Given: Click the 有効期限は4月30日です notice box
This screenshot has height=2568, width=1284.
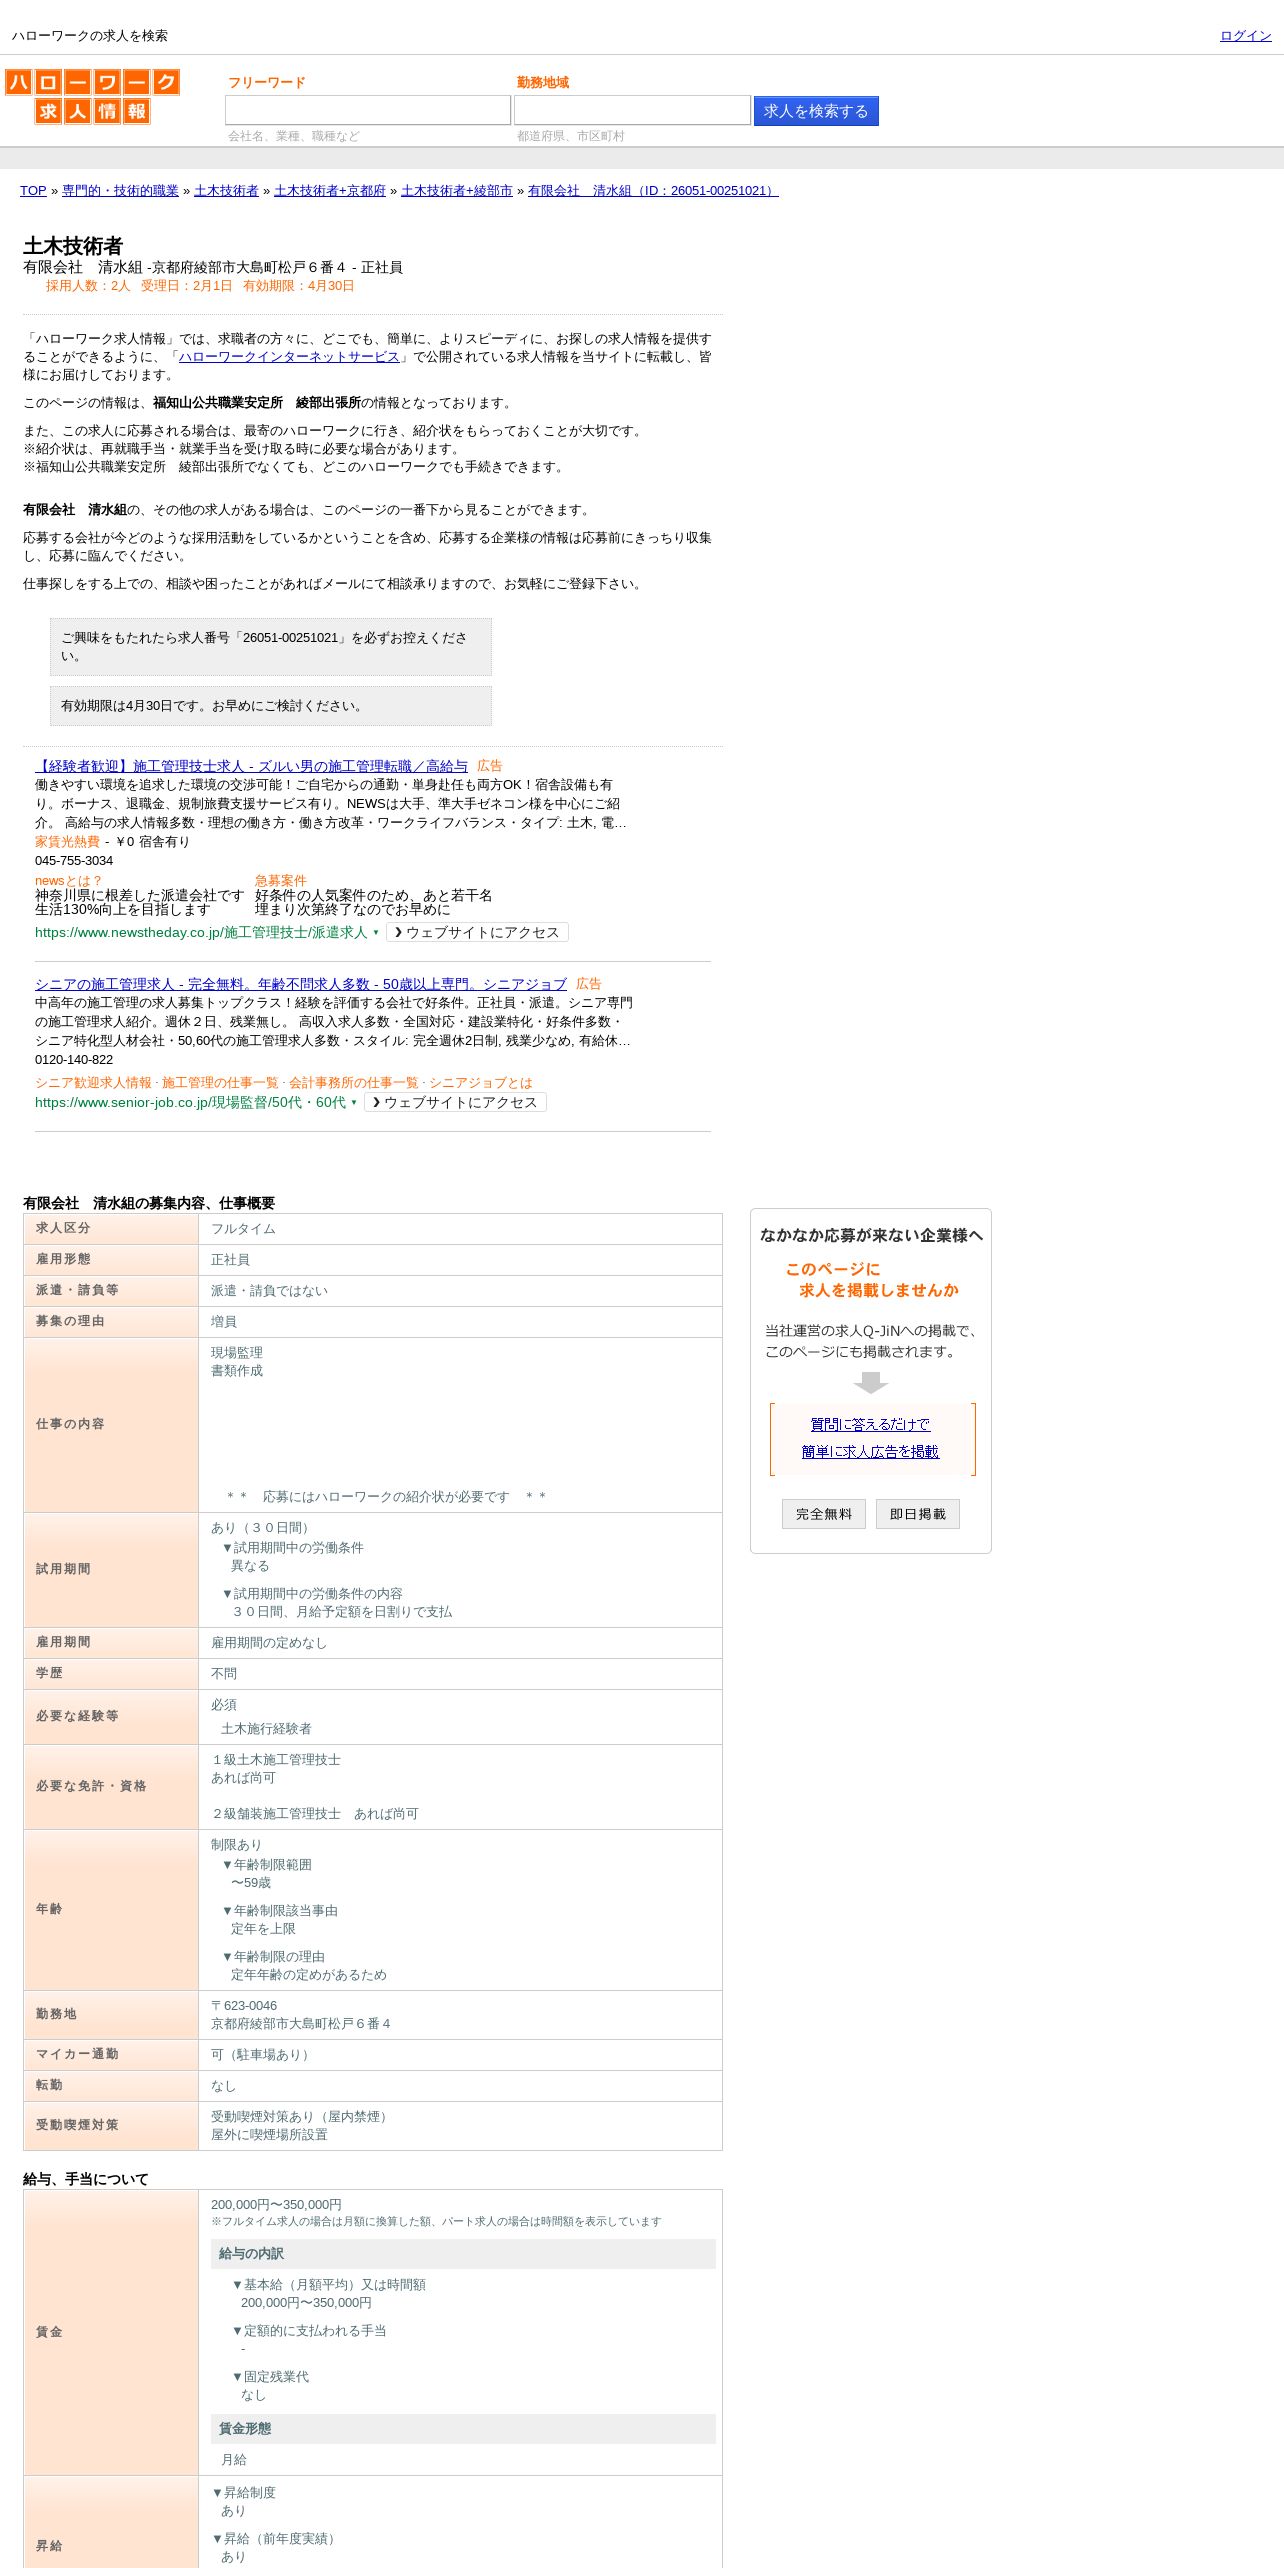Looking at the screenshot, I should click(271, 706).
